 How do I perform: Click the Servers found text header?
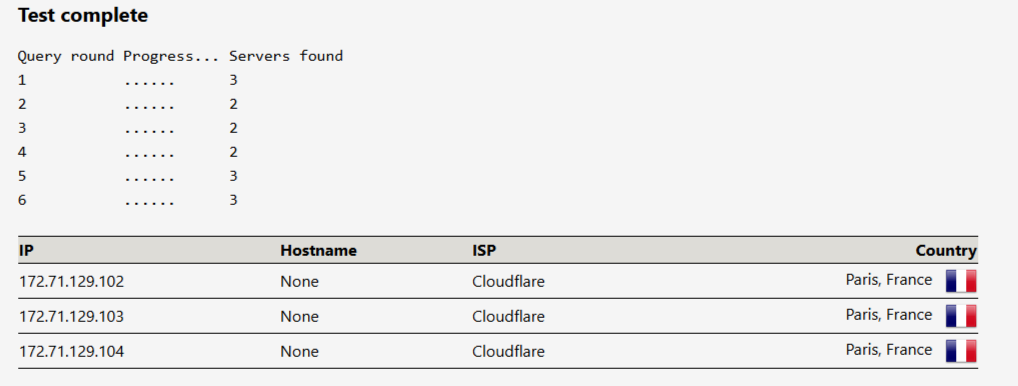(x=286, y=56)
